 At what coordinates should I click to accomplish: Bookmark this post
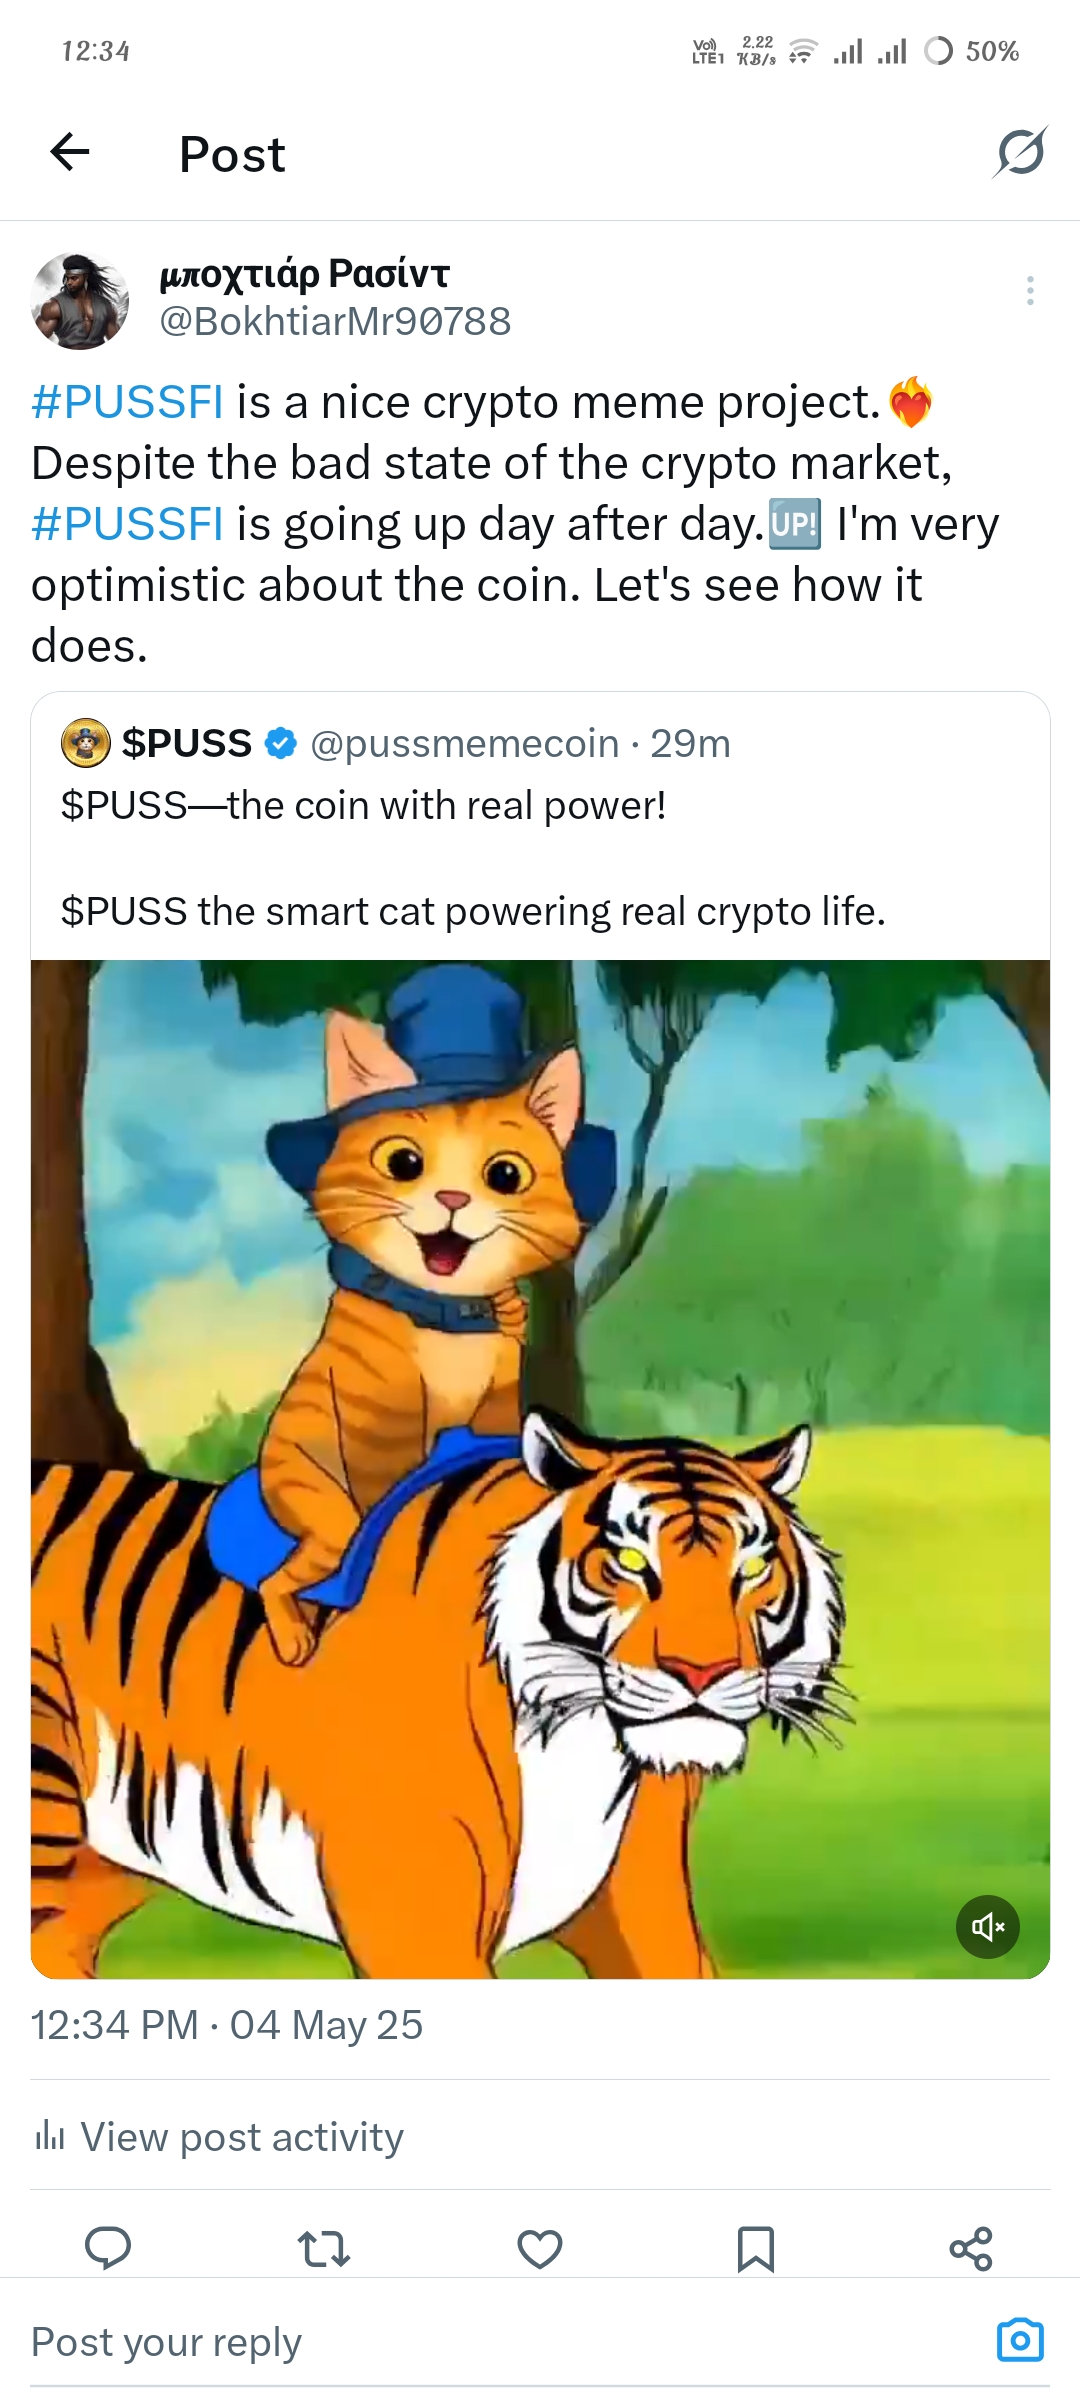[756, 2249]
